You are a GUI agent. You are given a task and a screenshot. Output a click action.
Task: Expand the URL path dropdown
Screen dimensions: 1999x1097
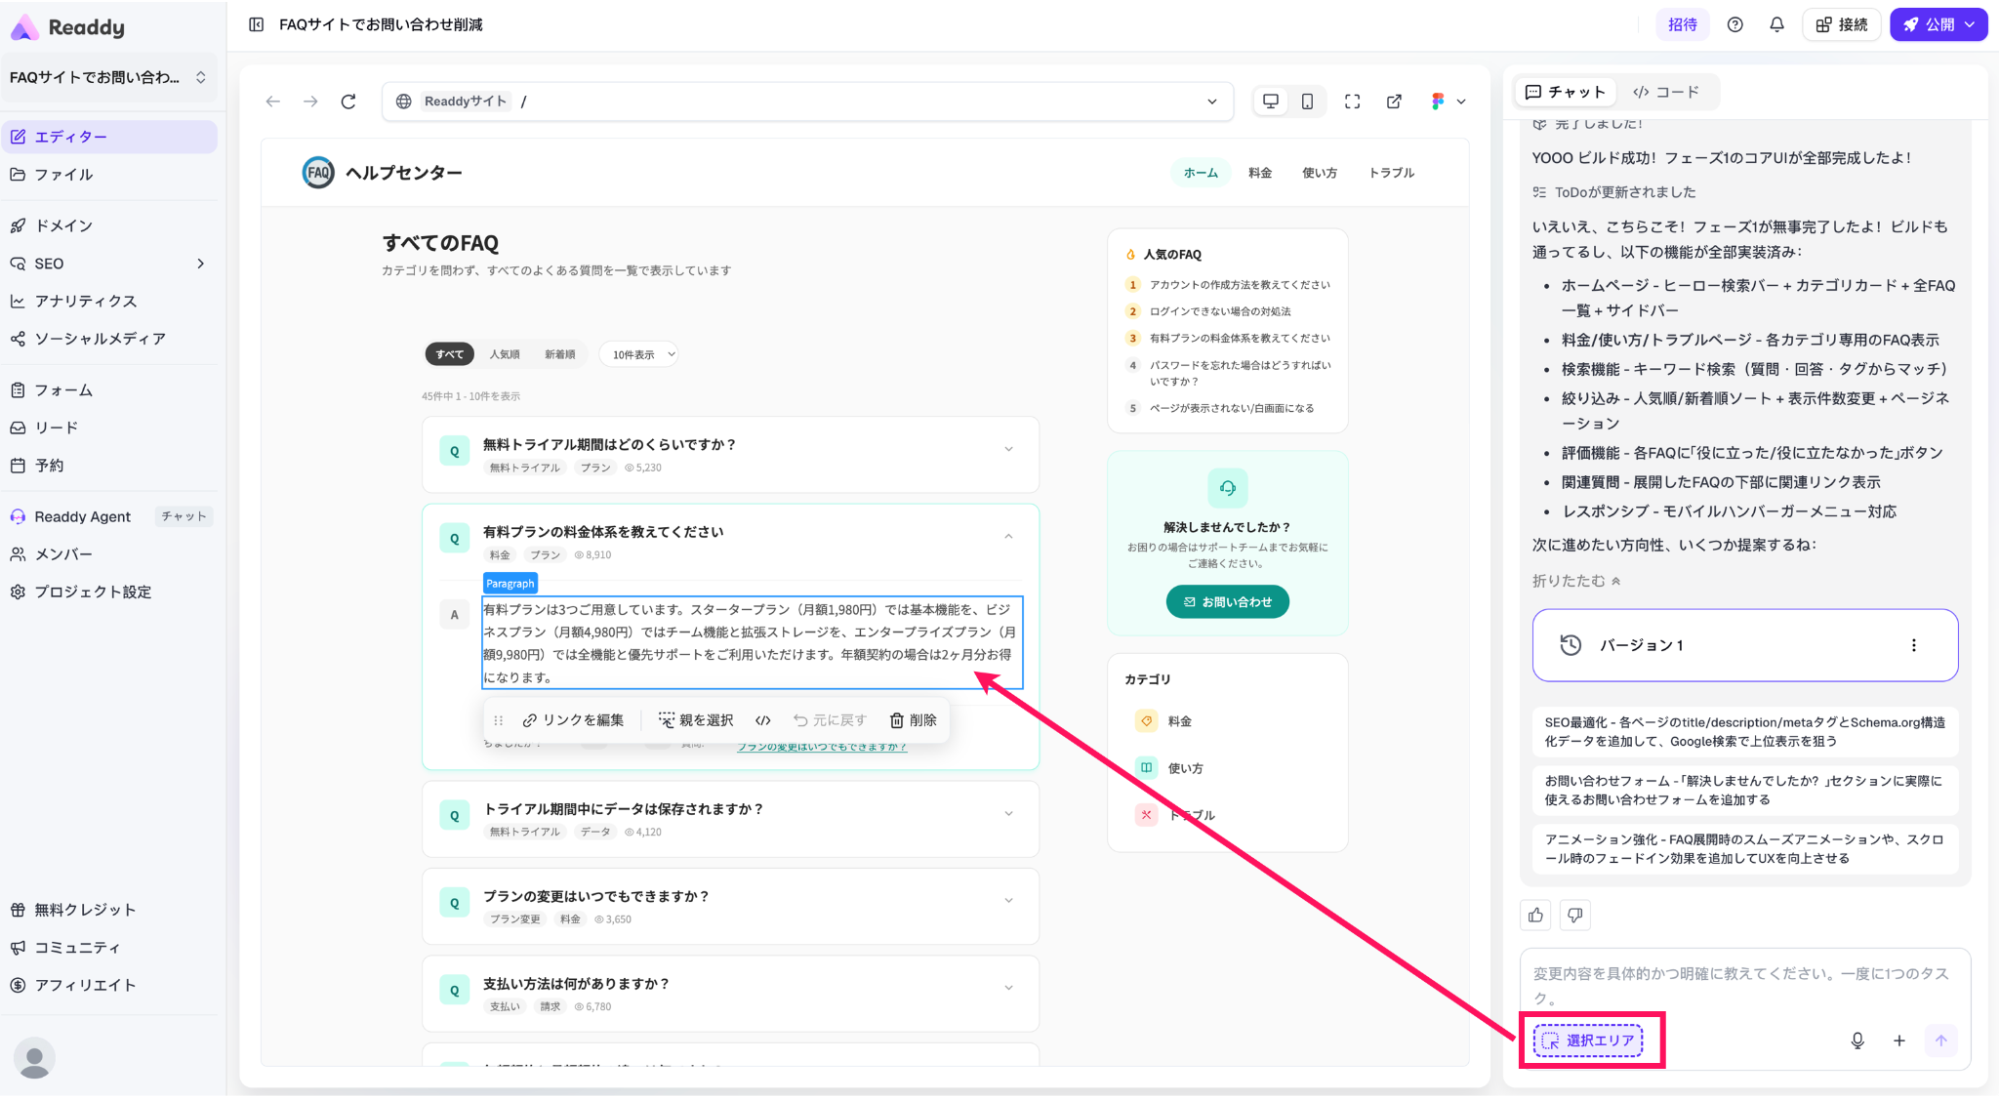click(1212, 101)
